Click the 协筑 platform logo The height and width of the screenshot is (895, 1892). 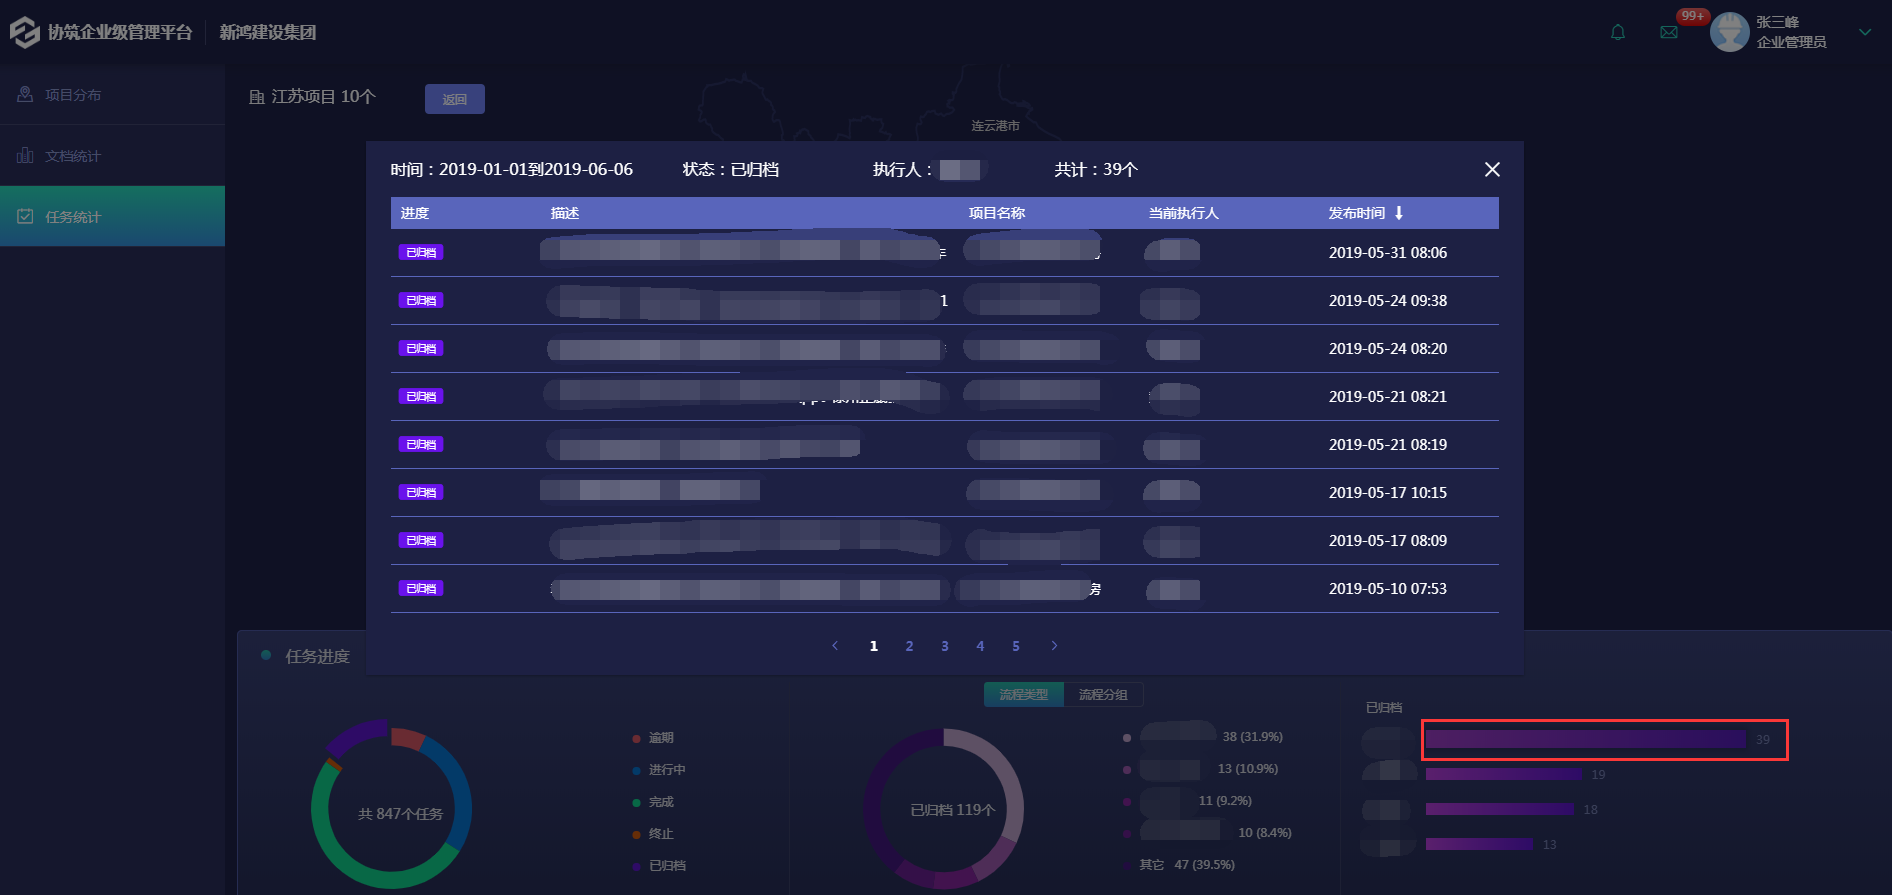tap(24, 32)
